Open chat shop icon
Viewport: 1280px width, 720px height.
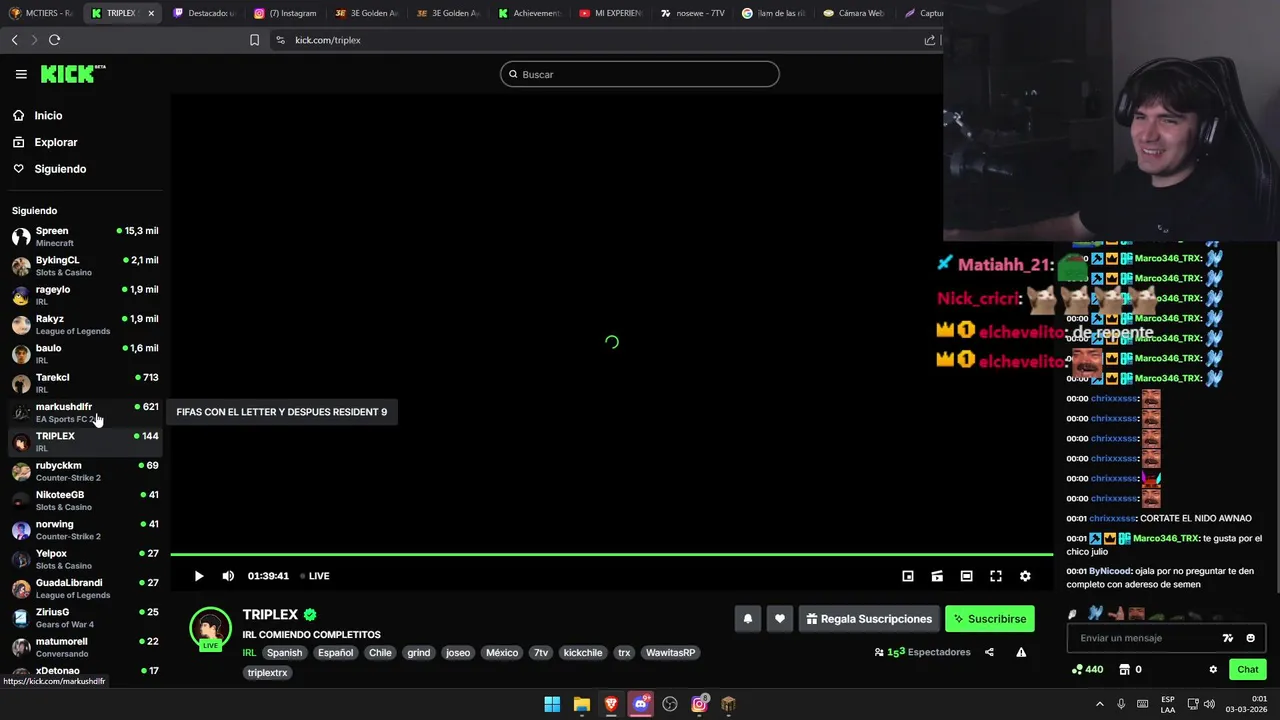[1124, 669]
